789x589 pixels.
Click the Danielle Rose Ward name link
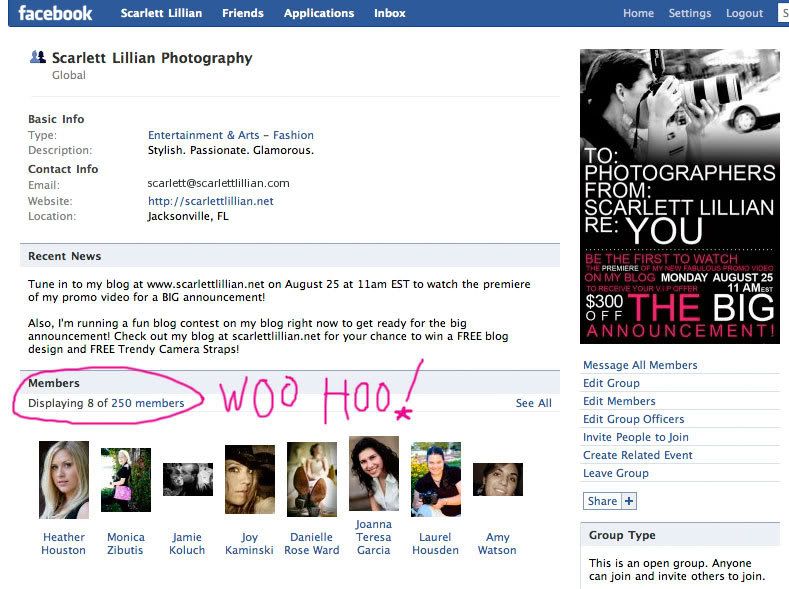coord(311,544)
